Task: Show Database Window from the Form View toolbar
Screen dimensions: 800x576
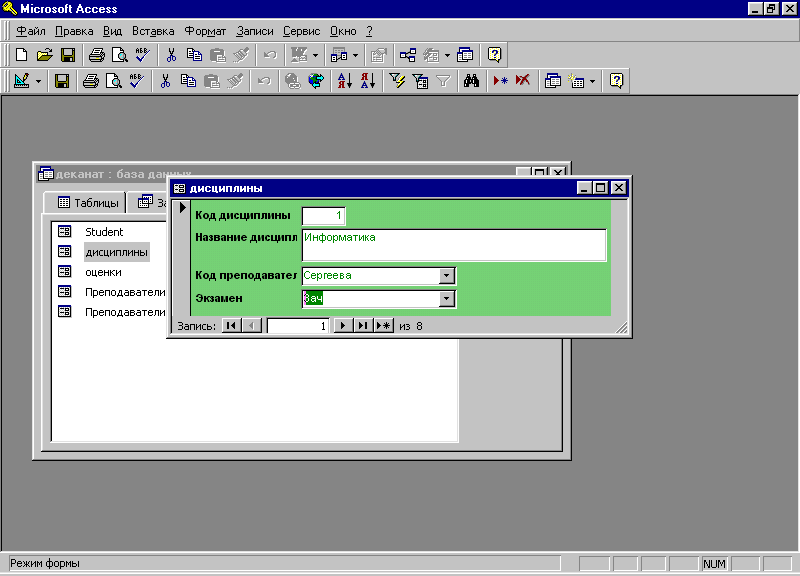Action: pos(553,81)
